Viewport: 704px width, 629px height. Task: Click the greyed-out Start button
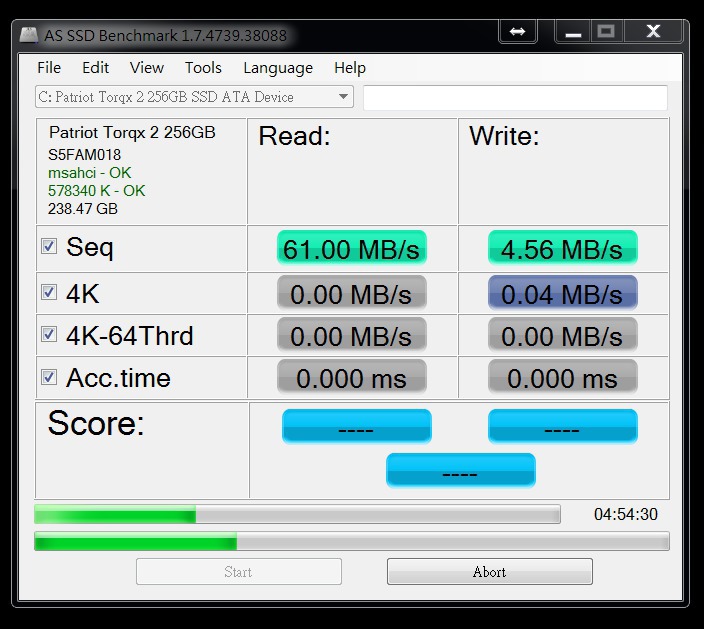239,572
